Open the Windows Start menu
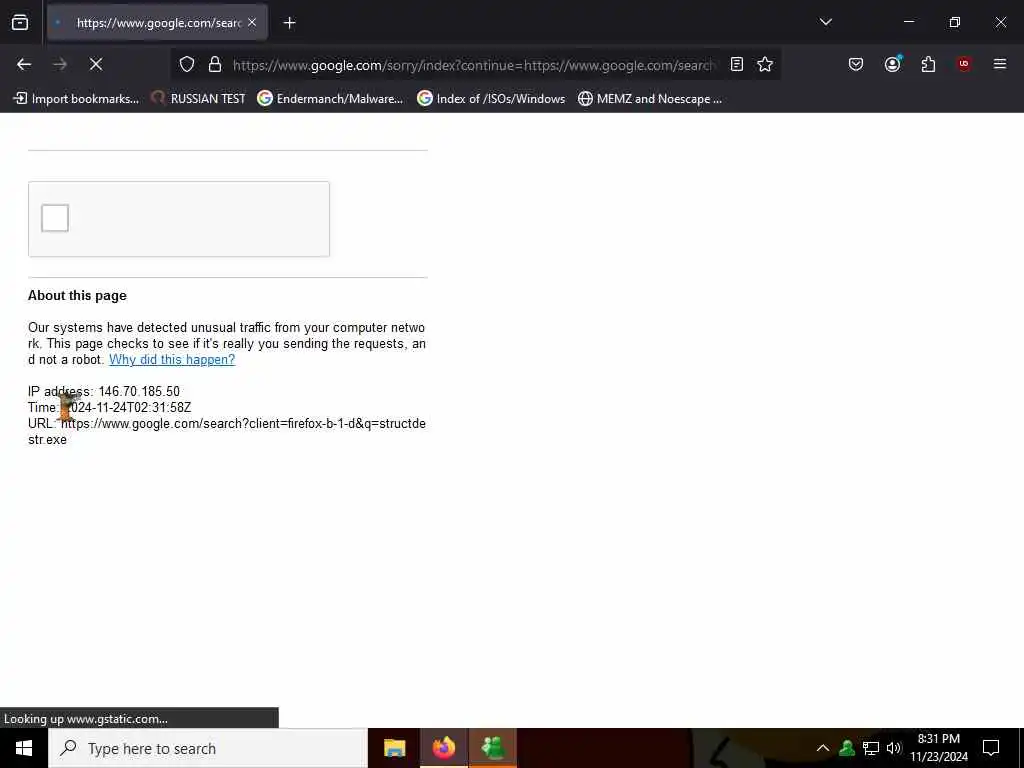Screen dimensions: 1024x768 pos(24,748)
